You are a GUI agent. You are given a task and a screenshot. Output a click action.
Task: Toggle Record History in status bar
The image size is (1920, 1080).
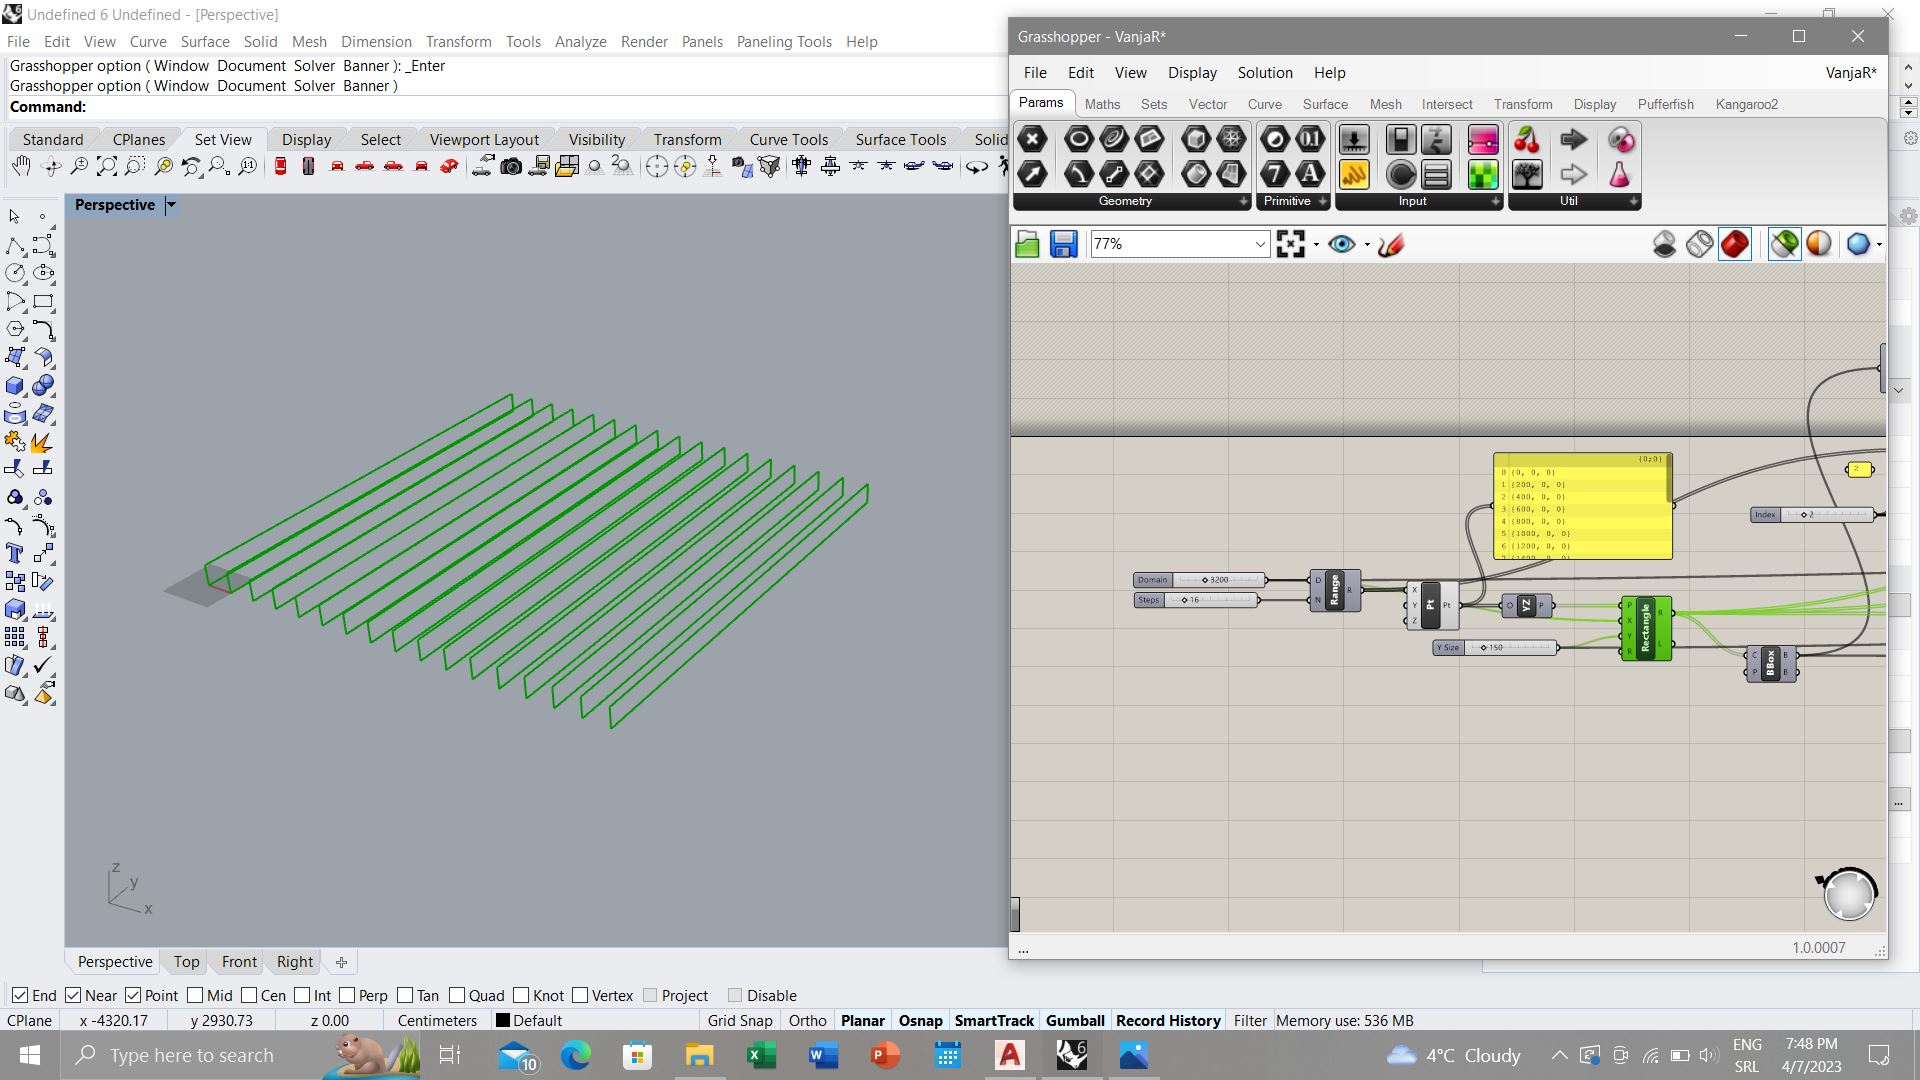1168,1021
